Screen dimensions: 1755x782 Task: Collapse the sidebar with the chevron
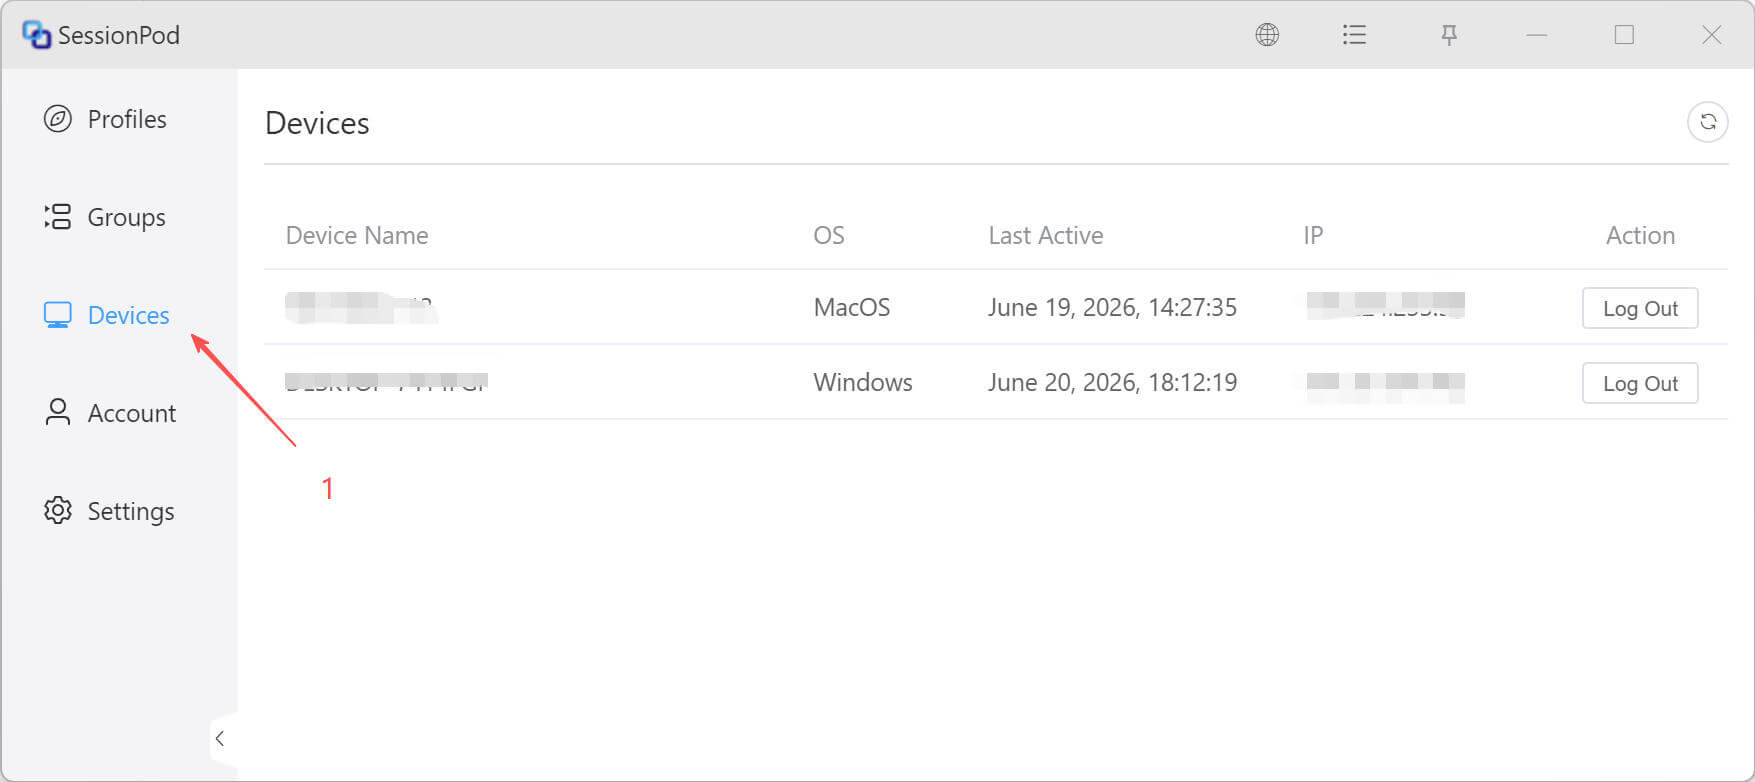point(220,739)
